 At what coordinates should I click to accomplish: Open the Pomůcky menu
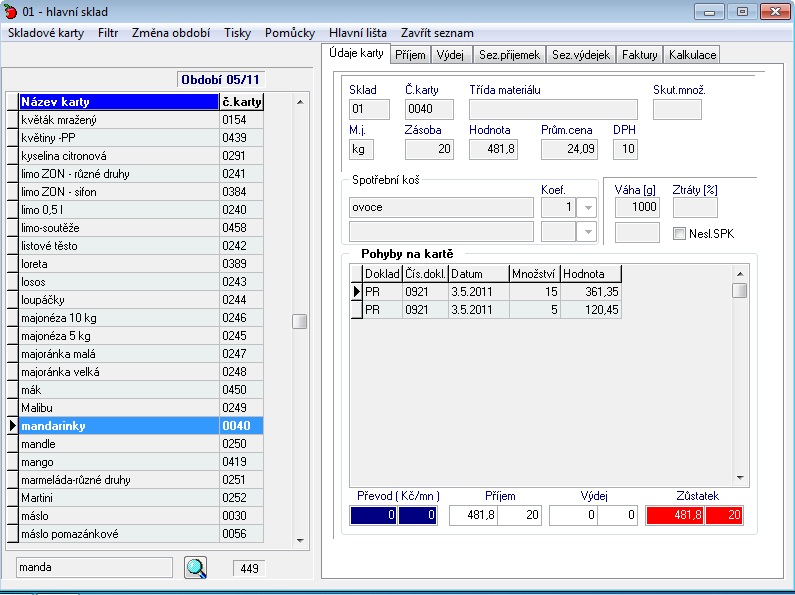290,33
